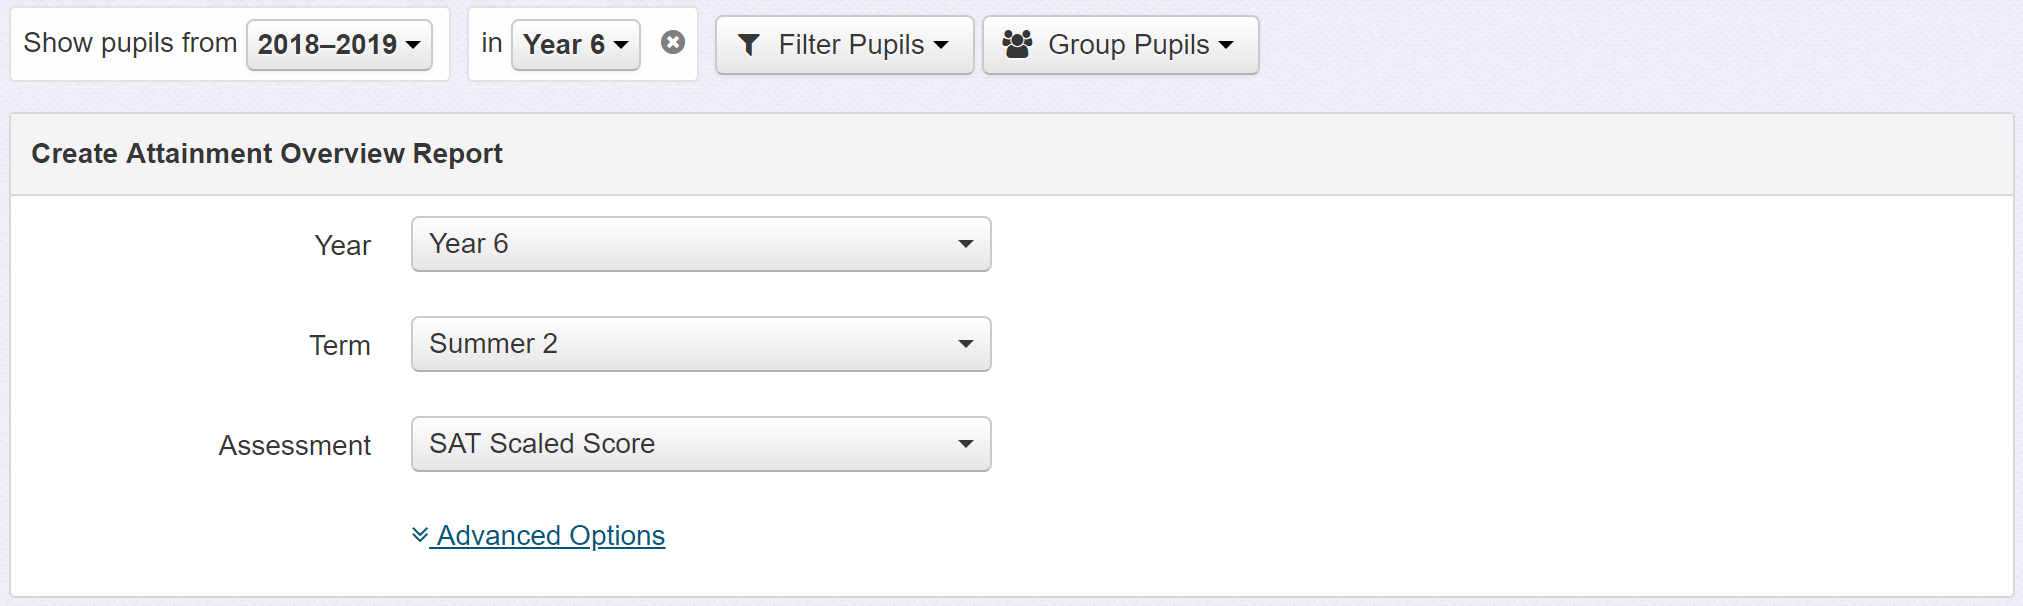Click the arrow on the Assessment select box

pos(965,444)
